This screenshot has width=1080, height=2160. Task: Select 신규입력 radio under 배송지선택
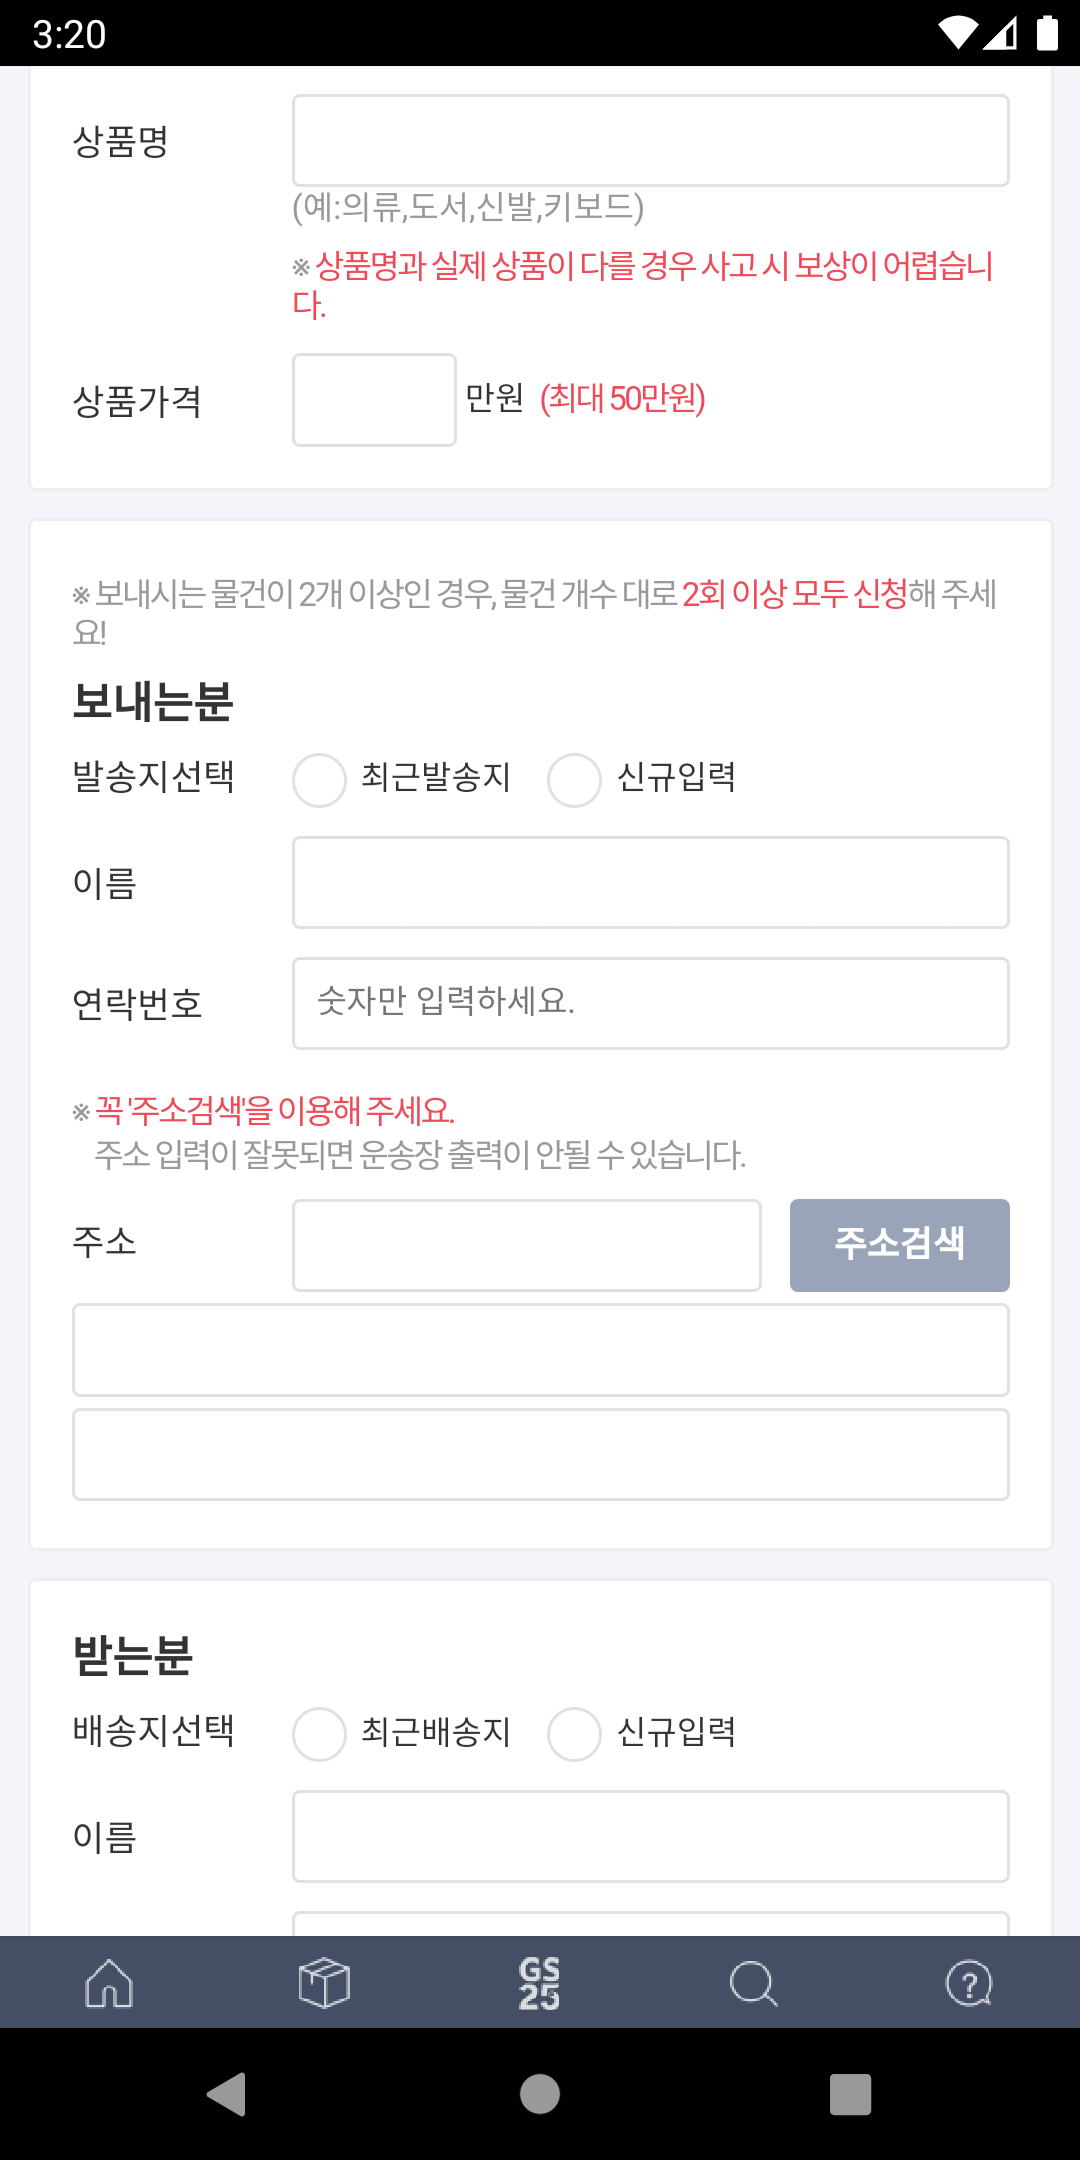pos(575,1734)
